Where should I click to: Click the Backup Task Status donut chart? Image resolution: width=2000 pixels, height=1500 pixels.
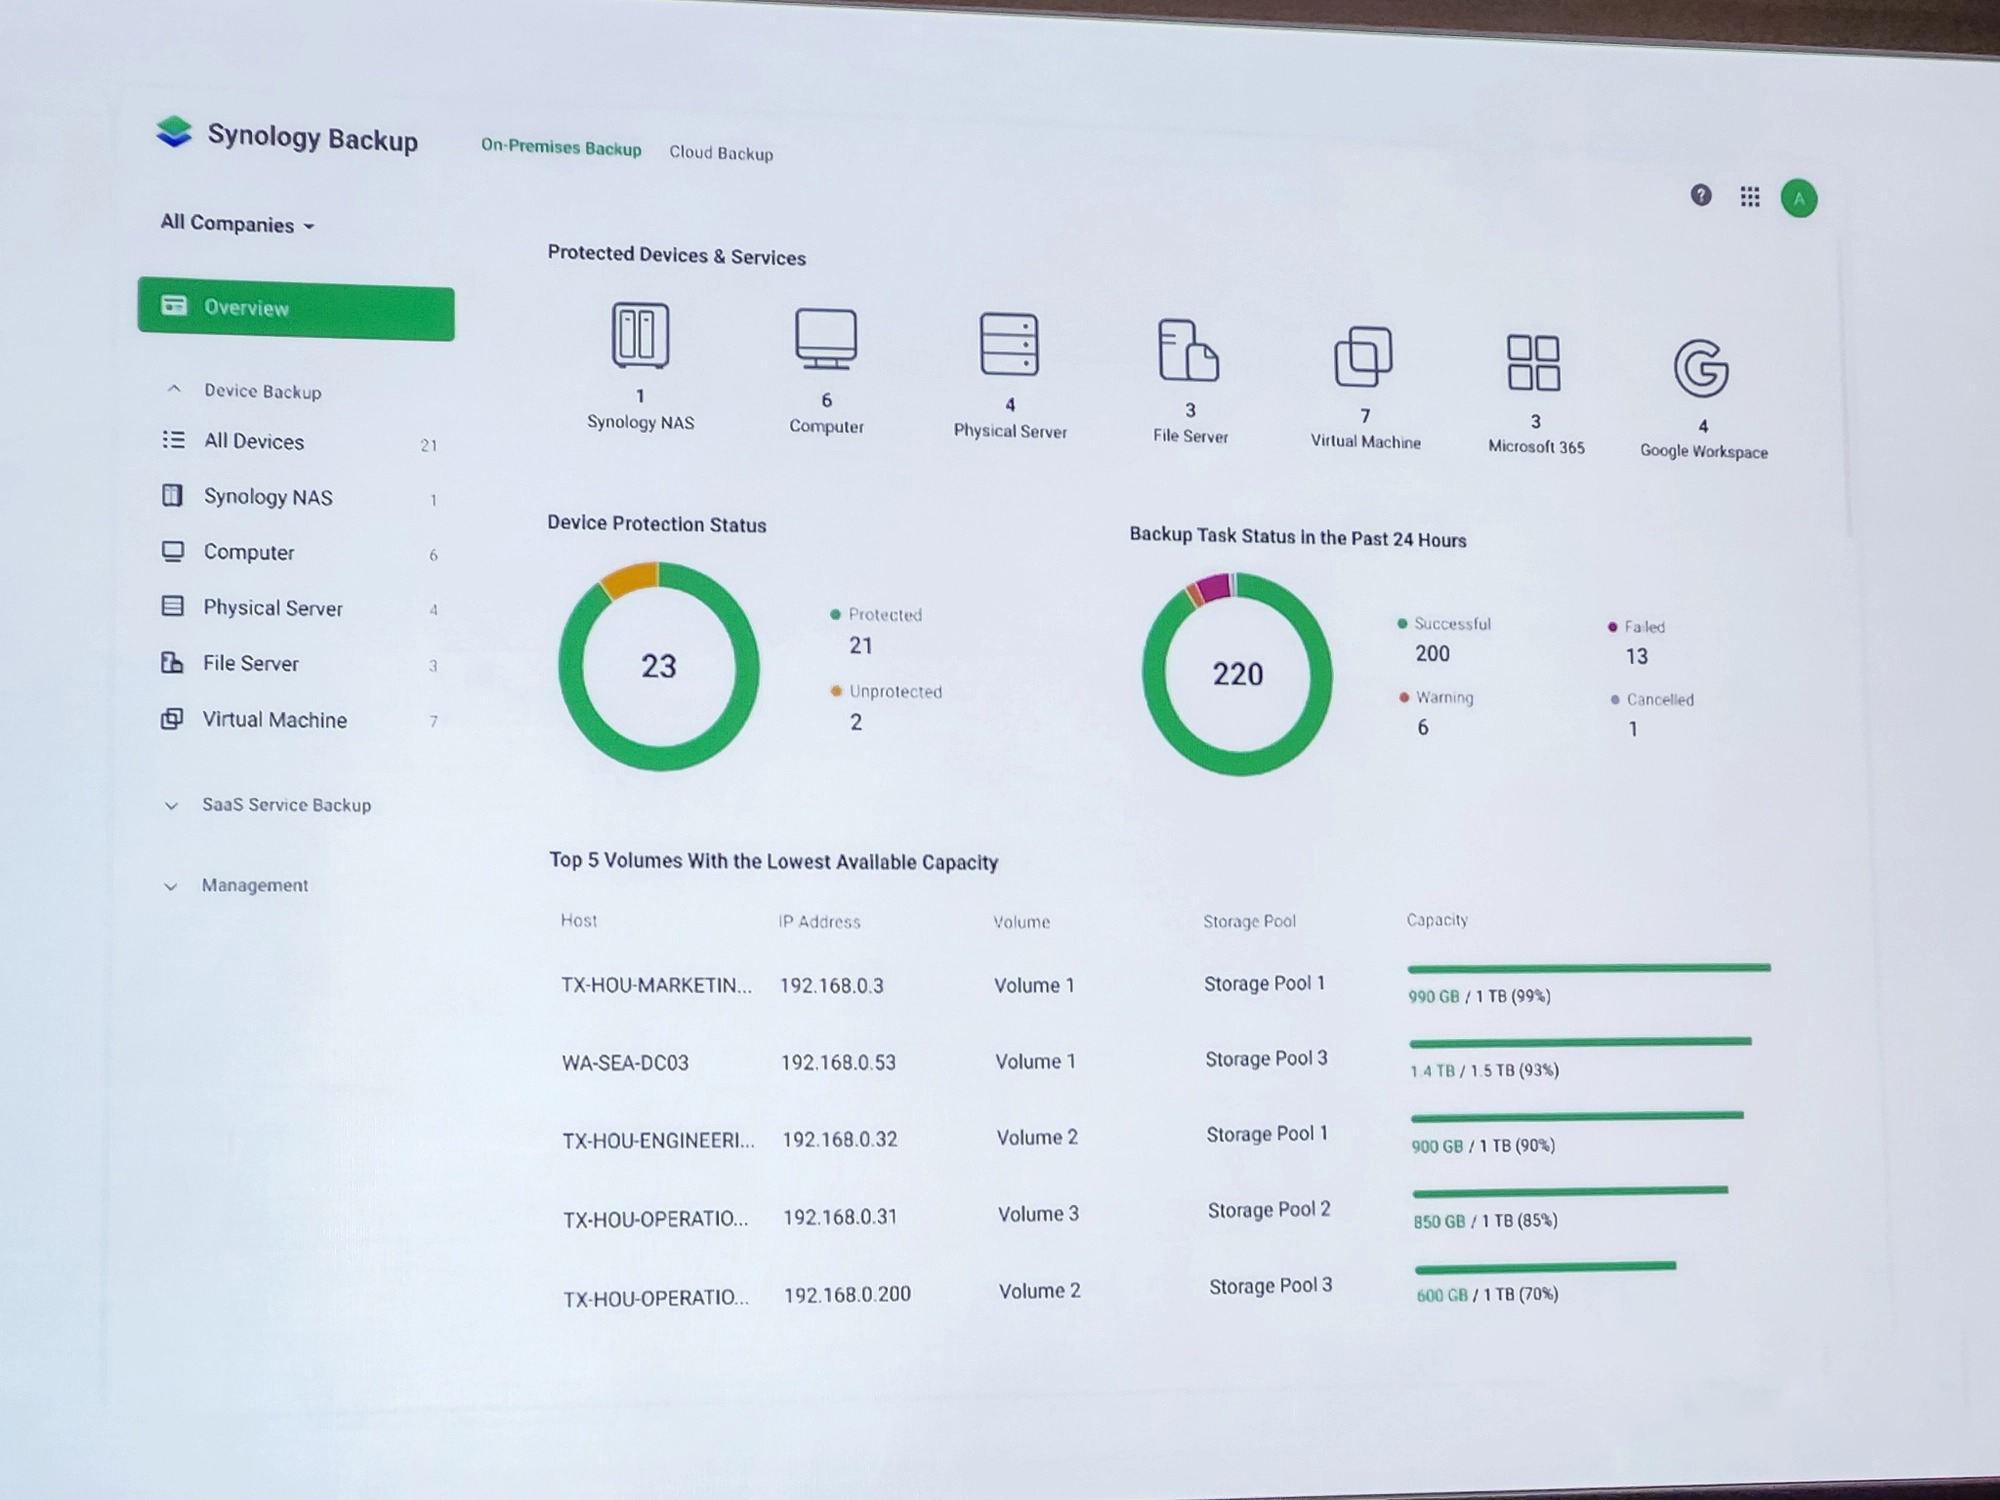tap(1238, 674)
